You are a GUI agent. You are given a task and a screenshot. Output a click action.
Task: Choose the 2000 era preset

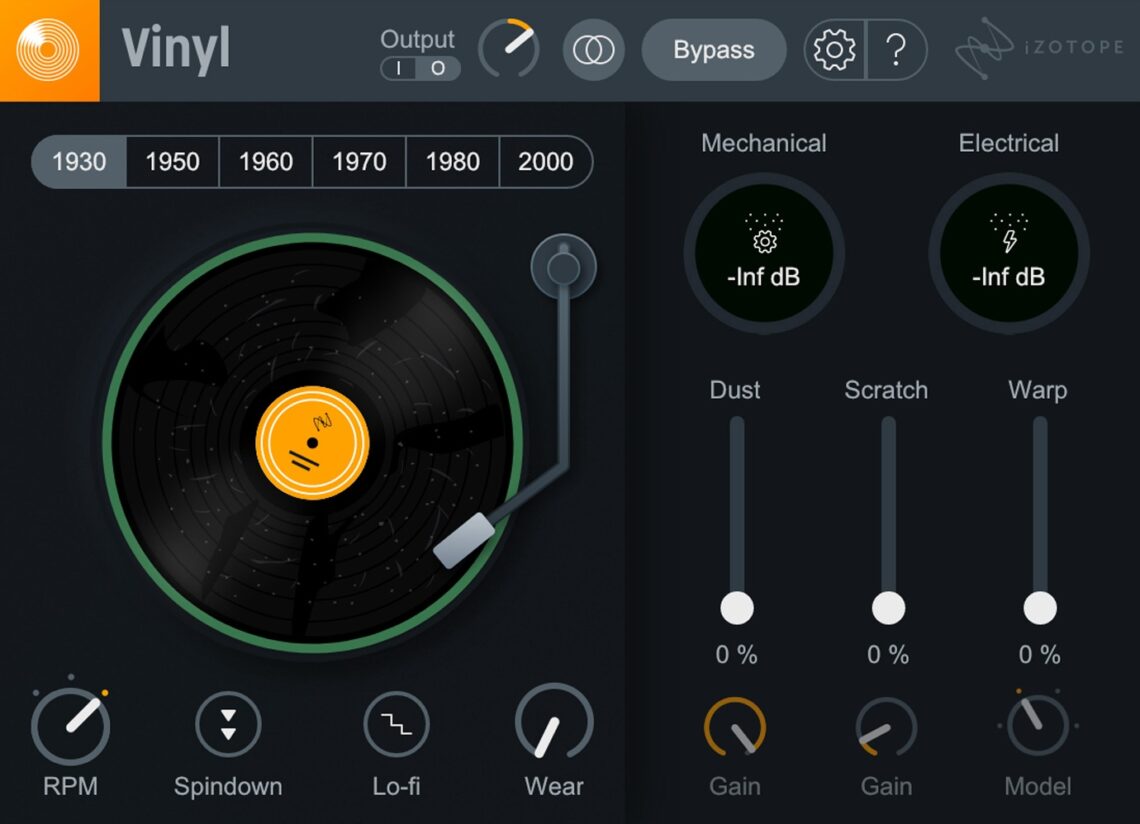click(545, 161)
